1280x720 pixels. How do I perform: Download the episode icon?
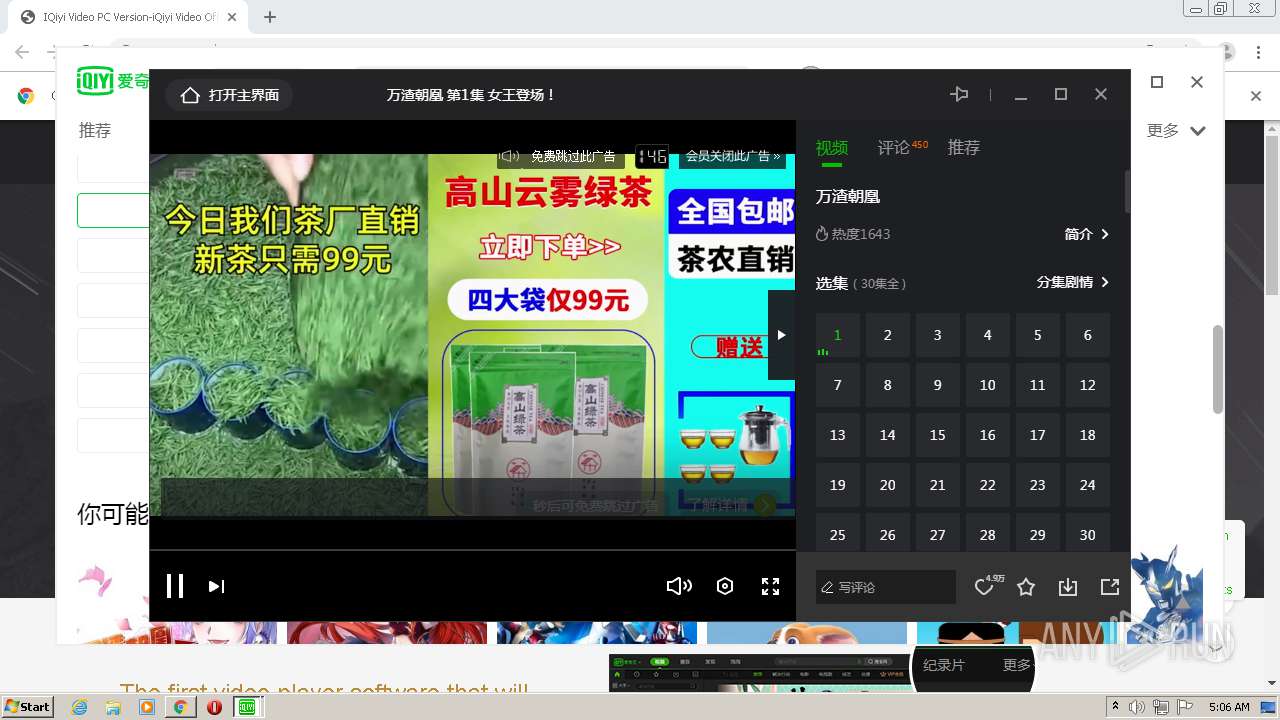tap(1068, 587)
